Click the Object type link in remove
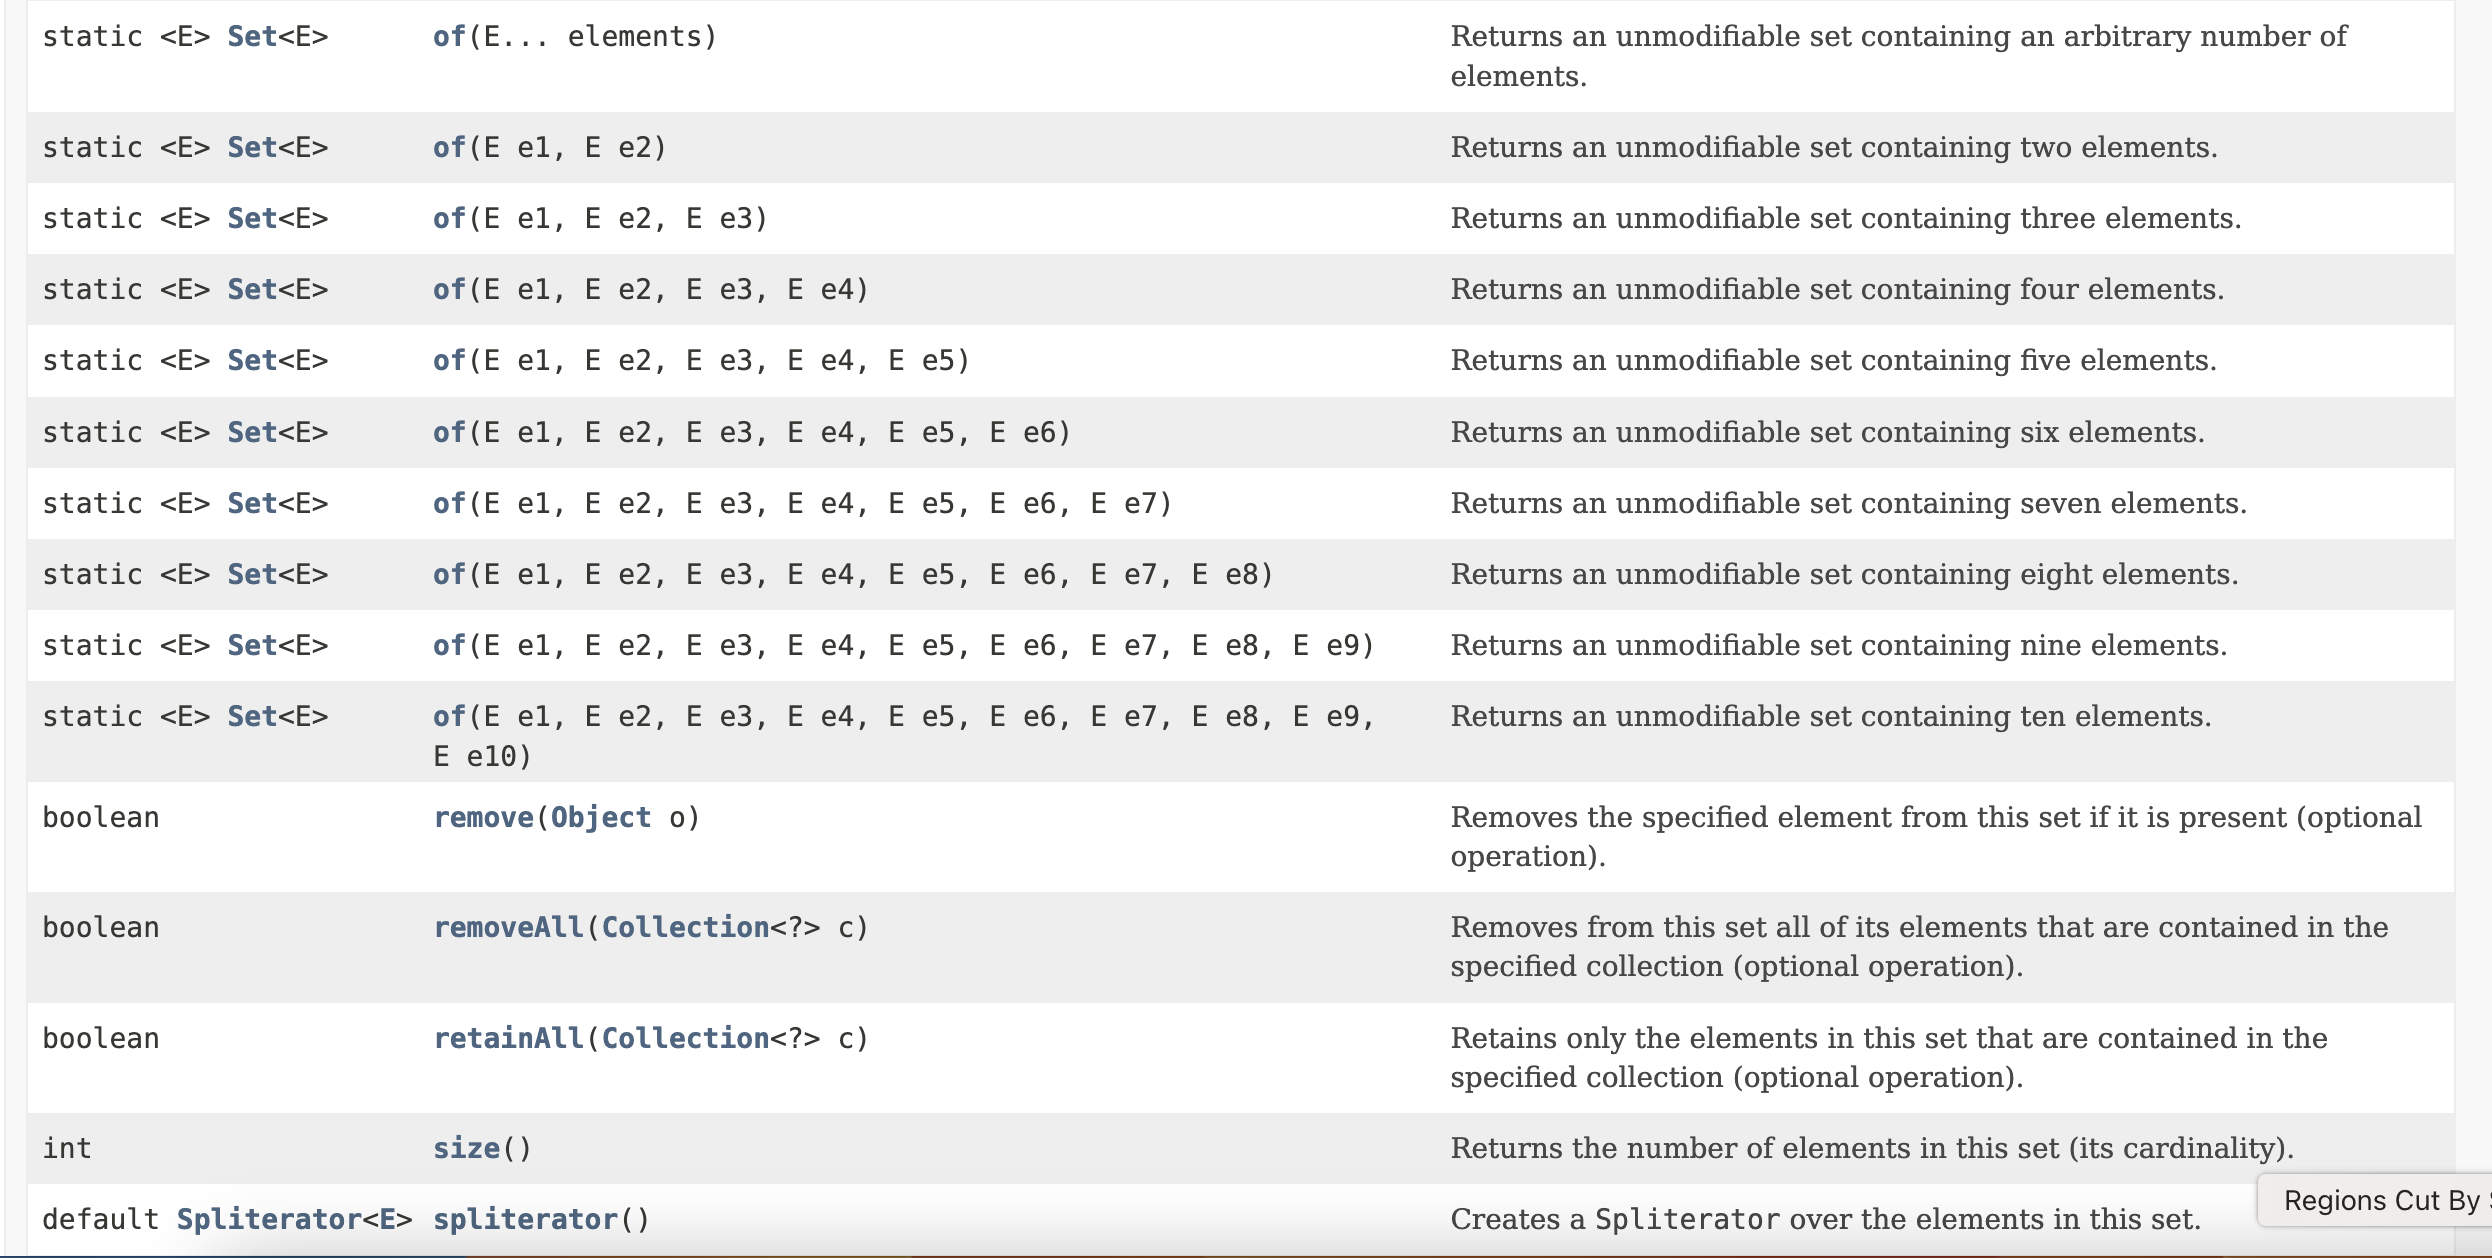The image size is (2492, 1258). coord(601,818)
